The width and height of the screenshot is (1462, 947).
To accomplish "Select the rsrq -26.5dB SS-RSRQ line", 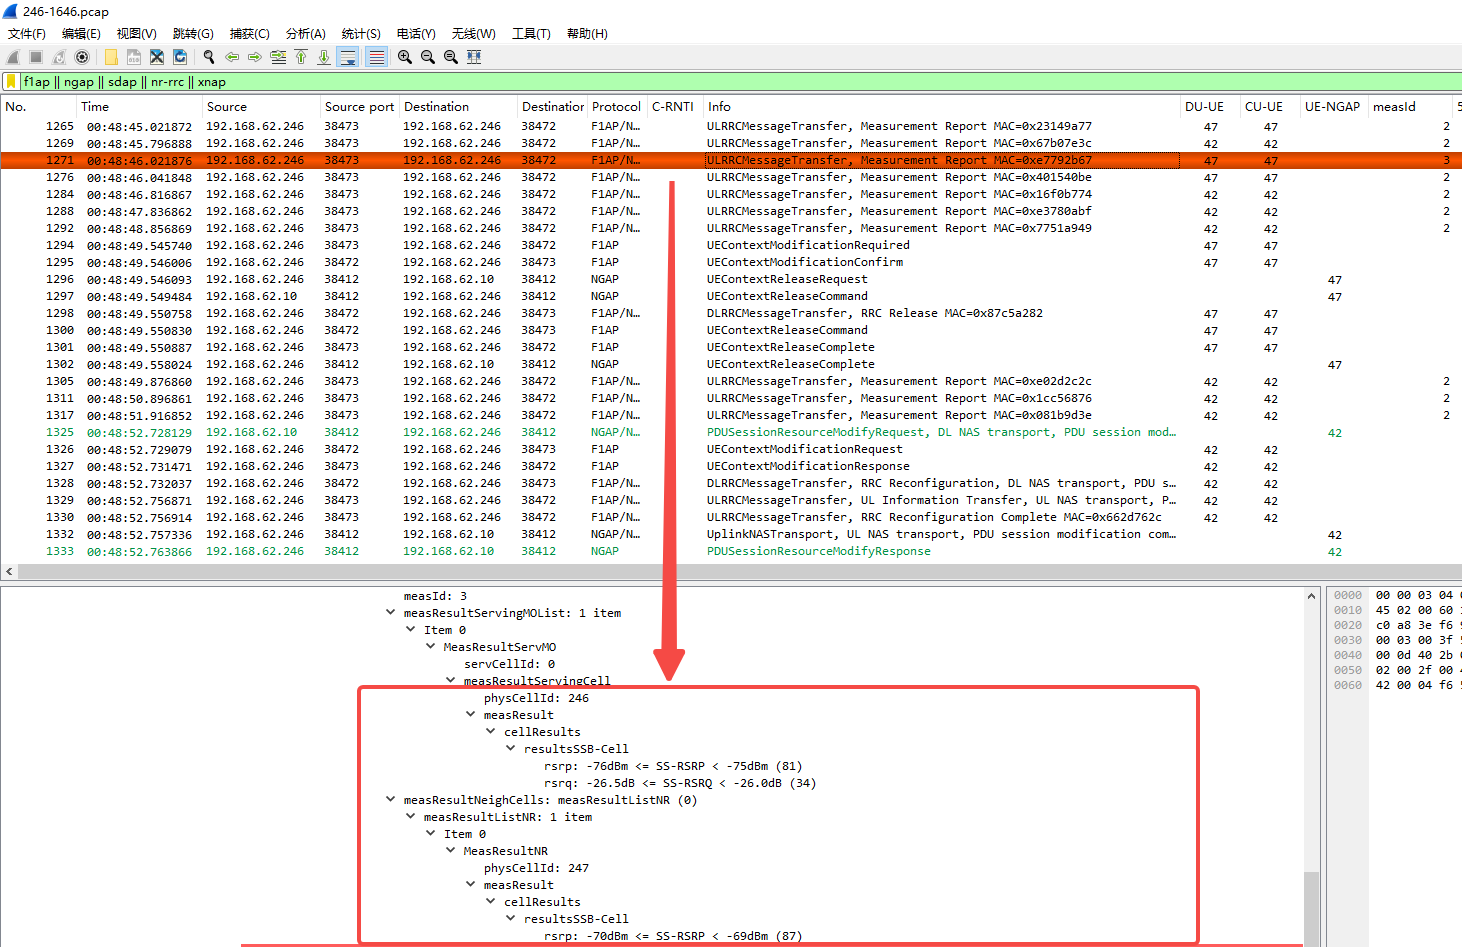I will tap(680, 783).
